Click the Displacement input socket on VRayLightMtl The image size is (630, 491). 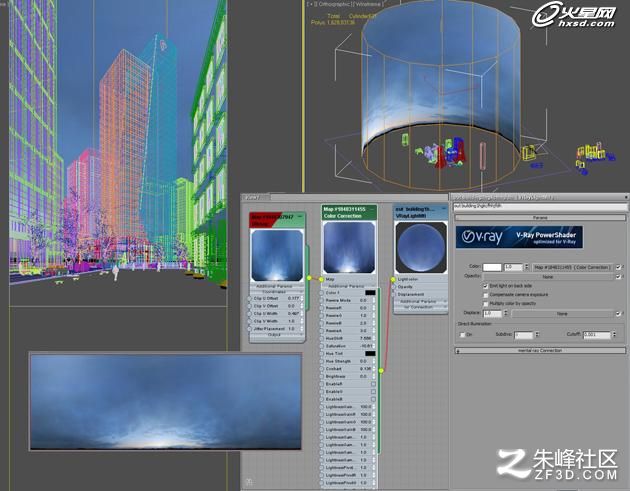click(x=393, y=295)
